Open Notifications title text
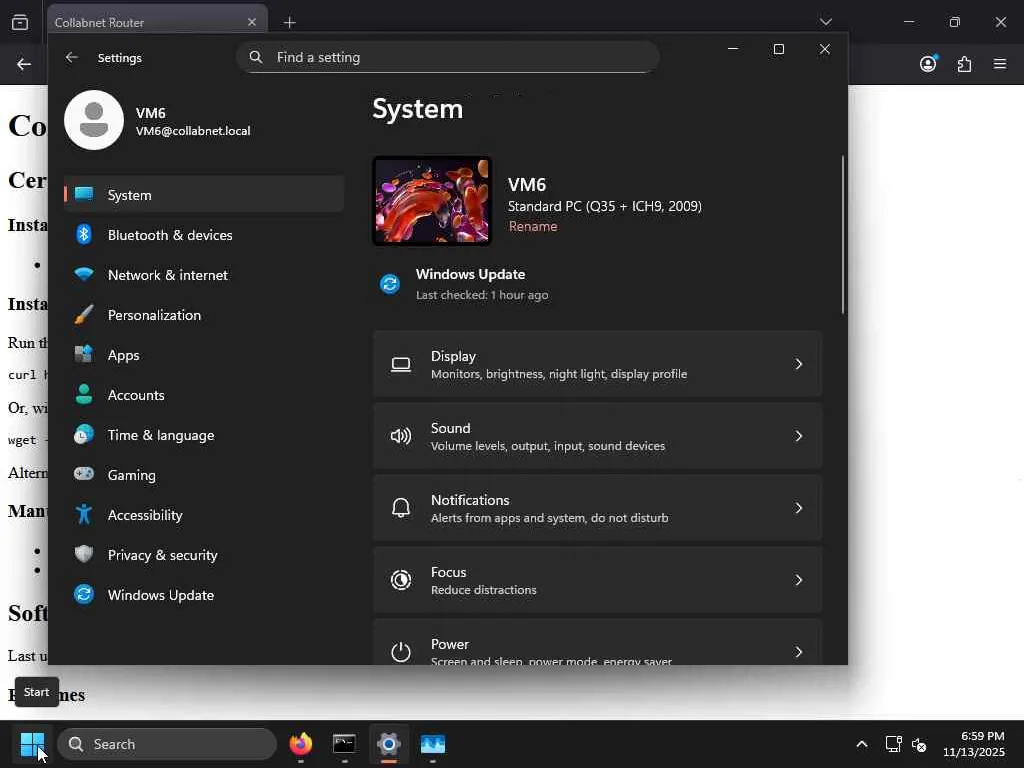 470,500
